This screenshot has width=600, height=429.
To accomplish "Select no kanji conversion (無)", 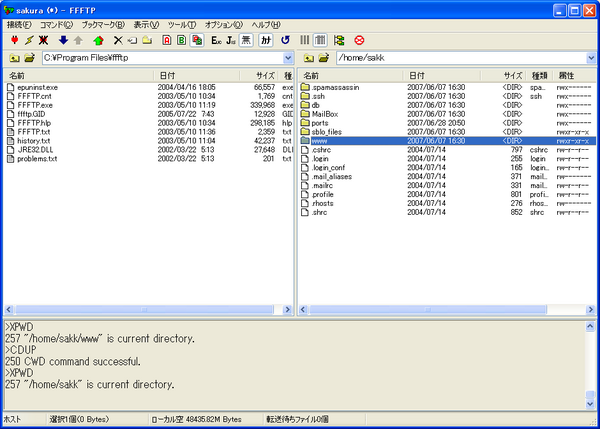I will [246, 40].
